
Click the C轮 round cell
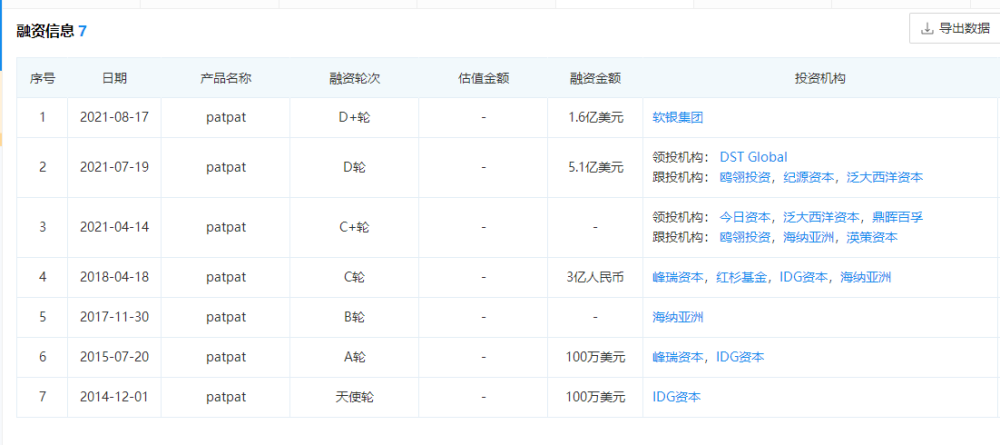355,277
